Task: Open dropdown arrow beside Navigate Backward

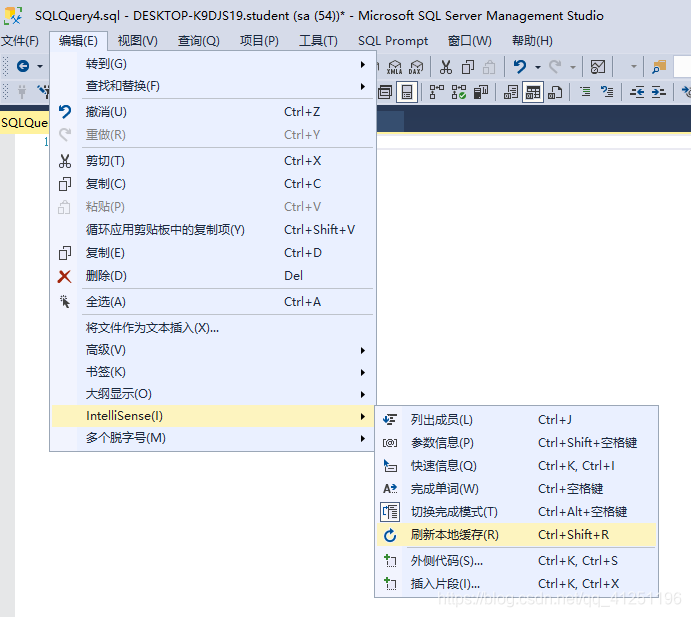Action: pyautogui.click(x=40, y=67)
